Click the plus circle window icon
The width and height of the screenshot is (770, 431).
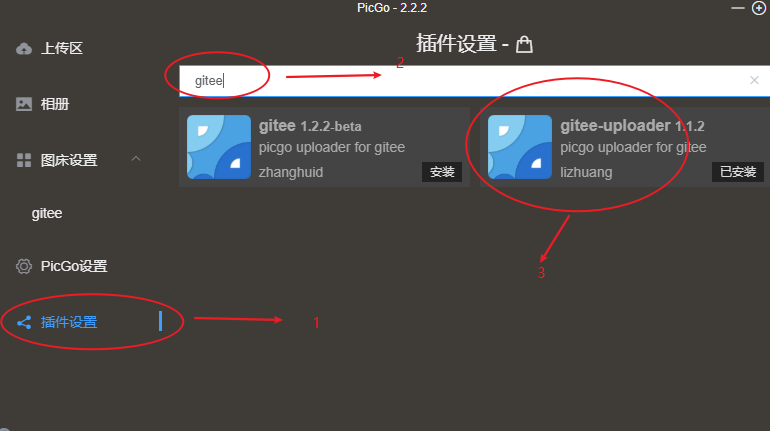[x=759, y=8]
